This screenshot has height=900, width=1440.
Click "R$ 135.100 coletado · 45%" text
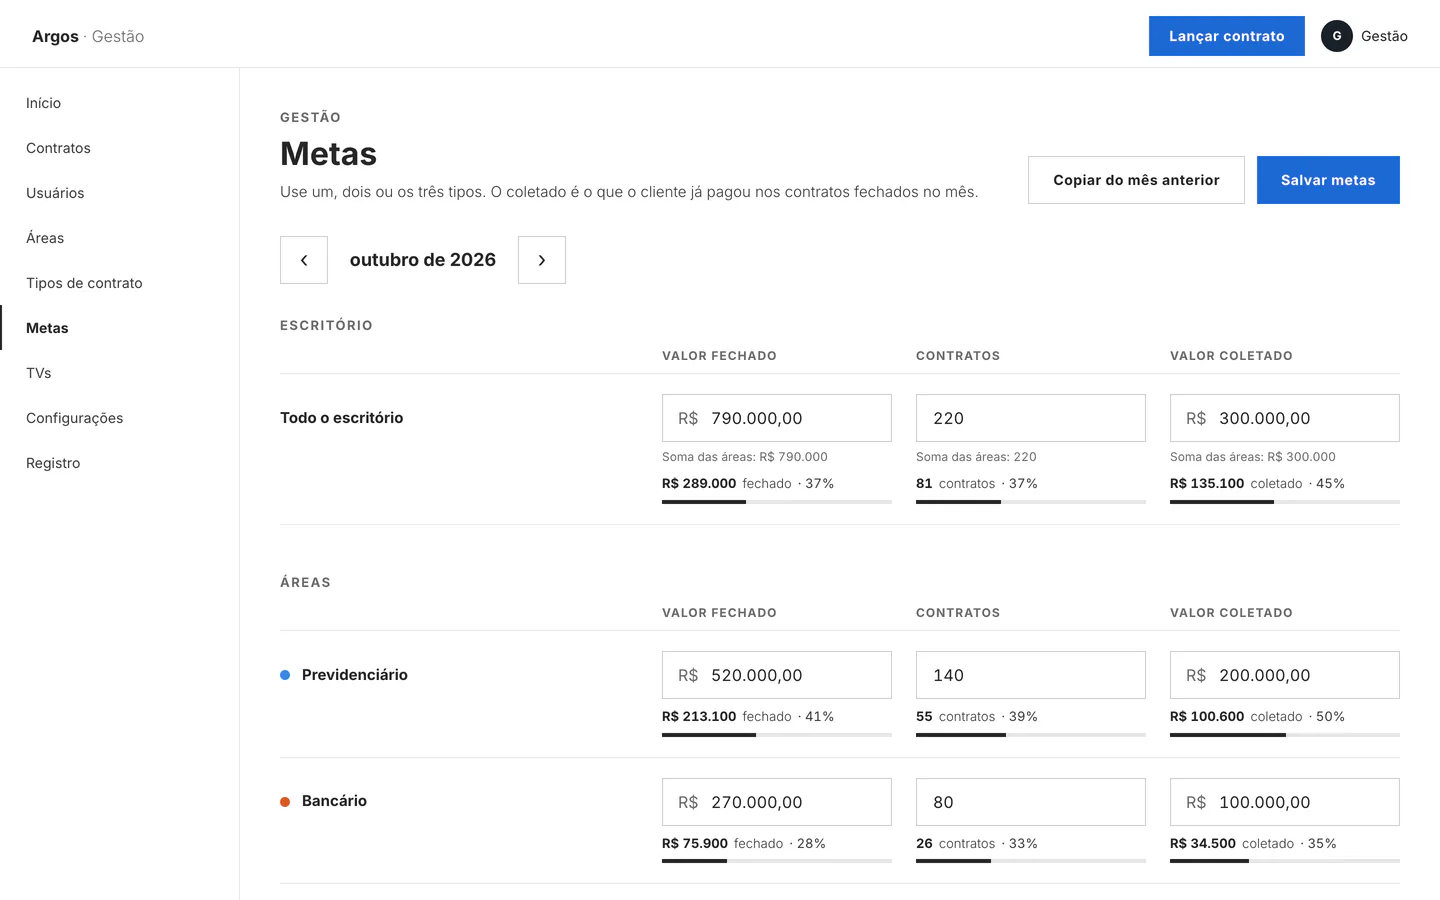click(x=1257, y=484)
